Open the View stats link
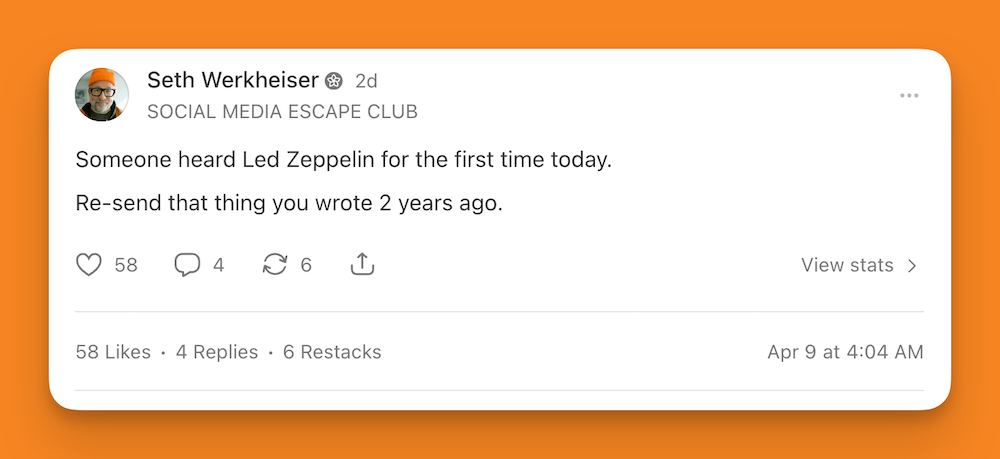The image size is (1000, 459). pos(847,265)
